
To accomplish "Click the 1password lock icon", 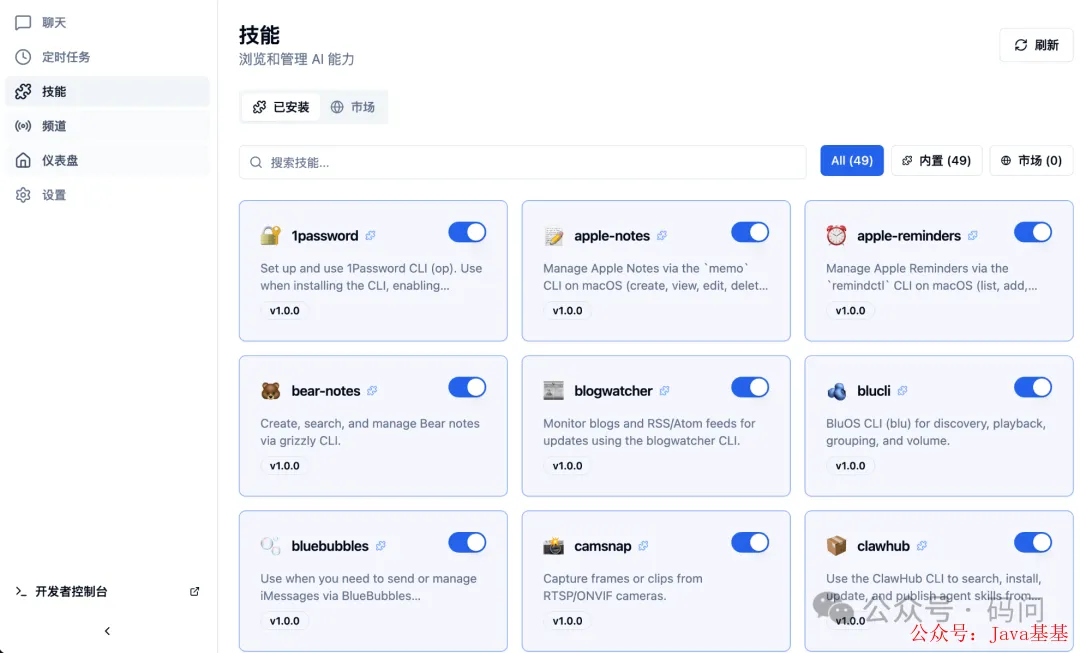I will 271,236.
